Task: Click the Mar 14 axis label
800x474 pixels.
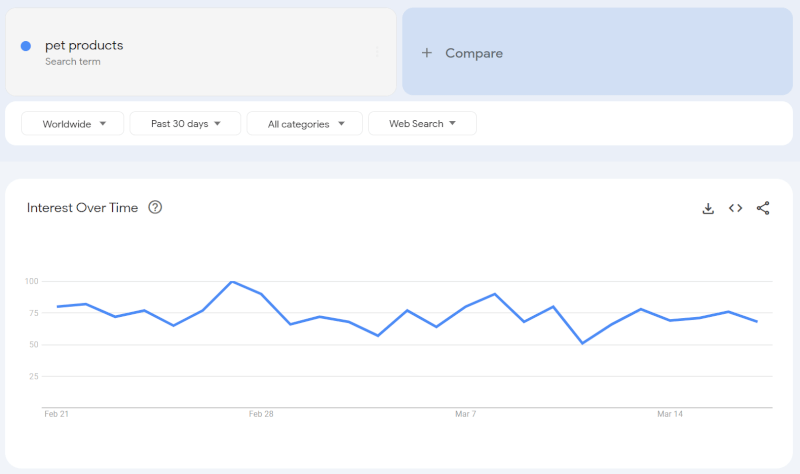Action: tap(669, 414)
